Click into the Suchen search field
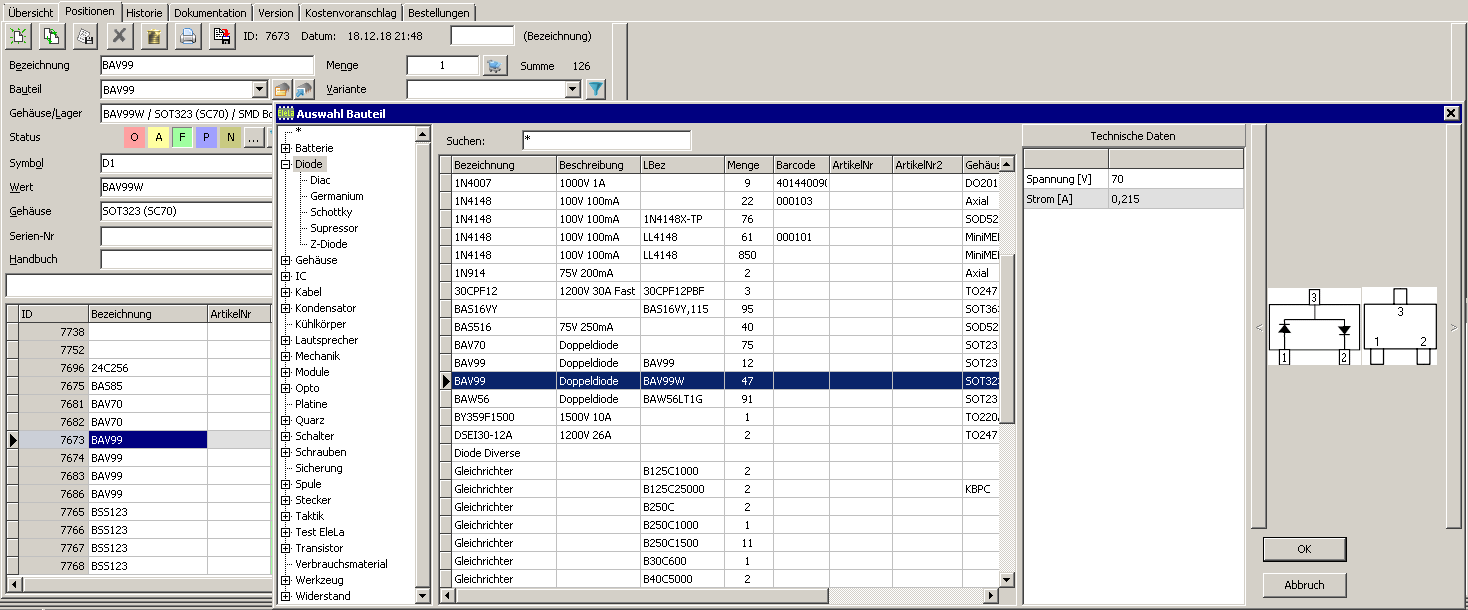Viewport: 1468px width, 610px height. pyautogui.click(x=606, y=140)
